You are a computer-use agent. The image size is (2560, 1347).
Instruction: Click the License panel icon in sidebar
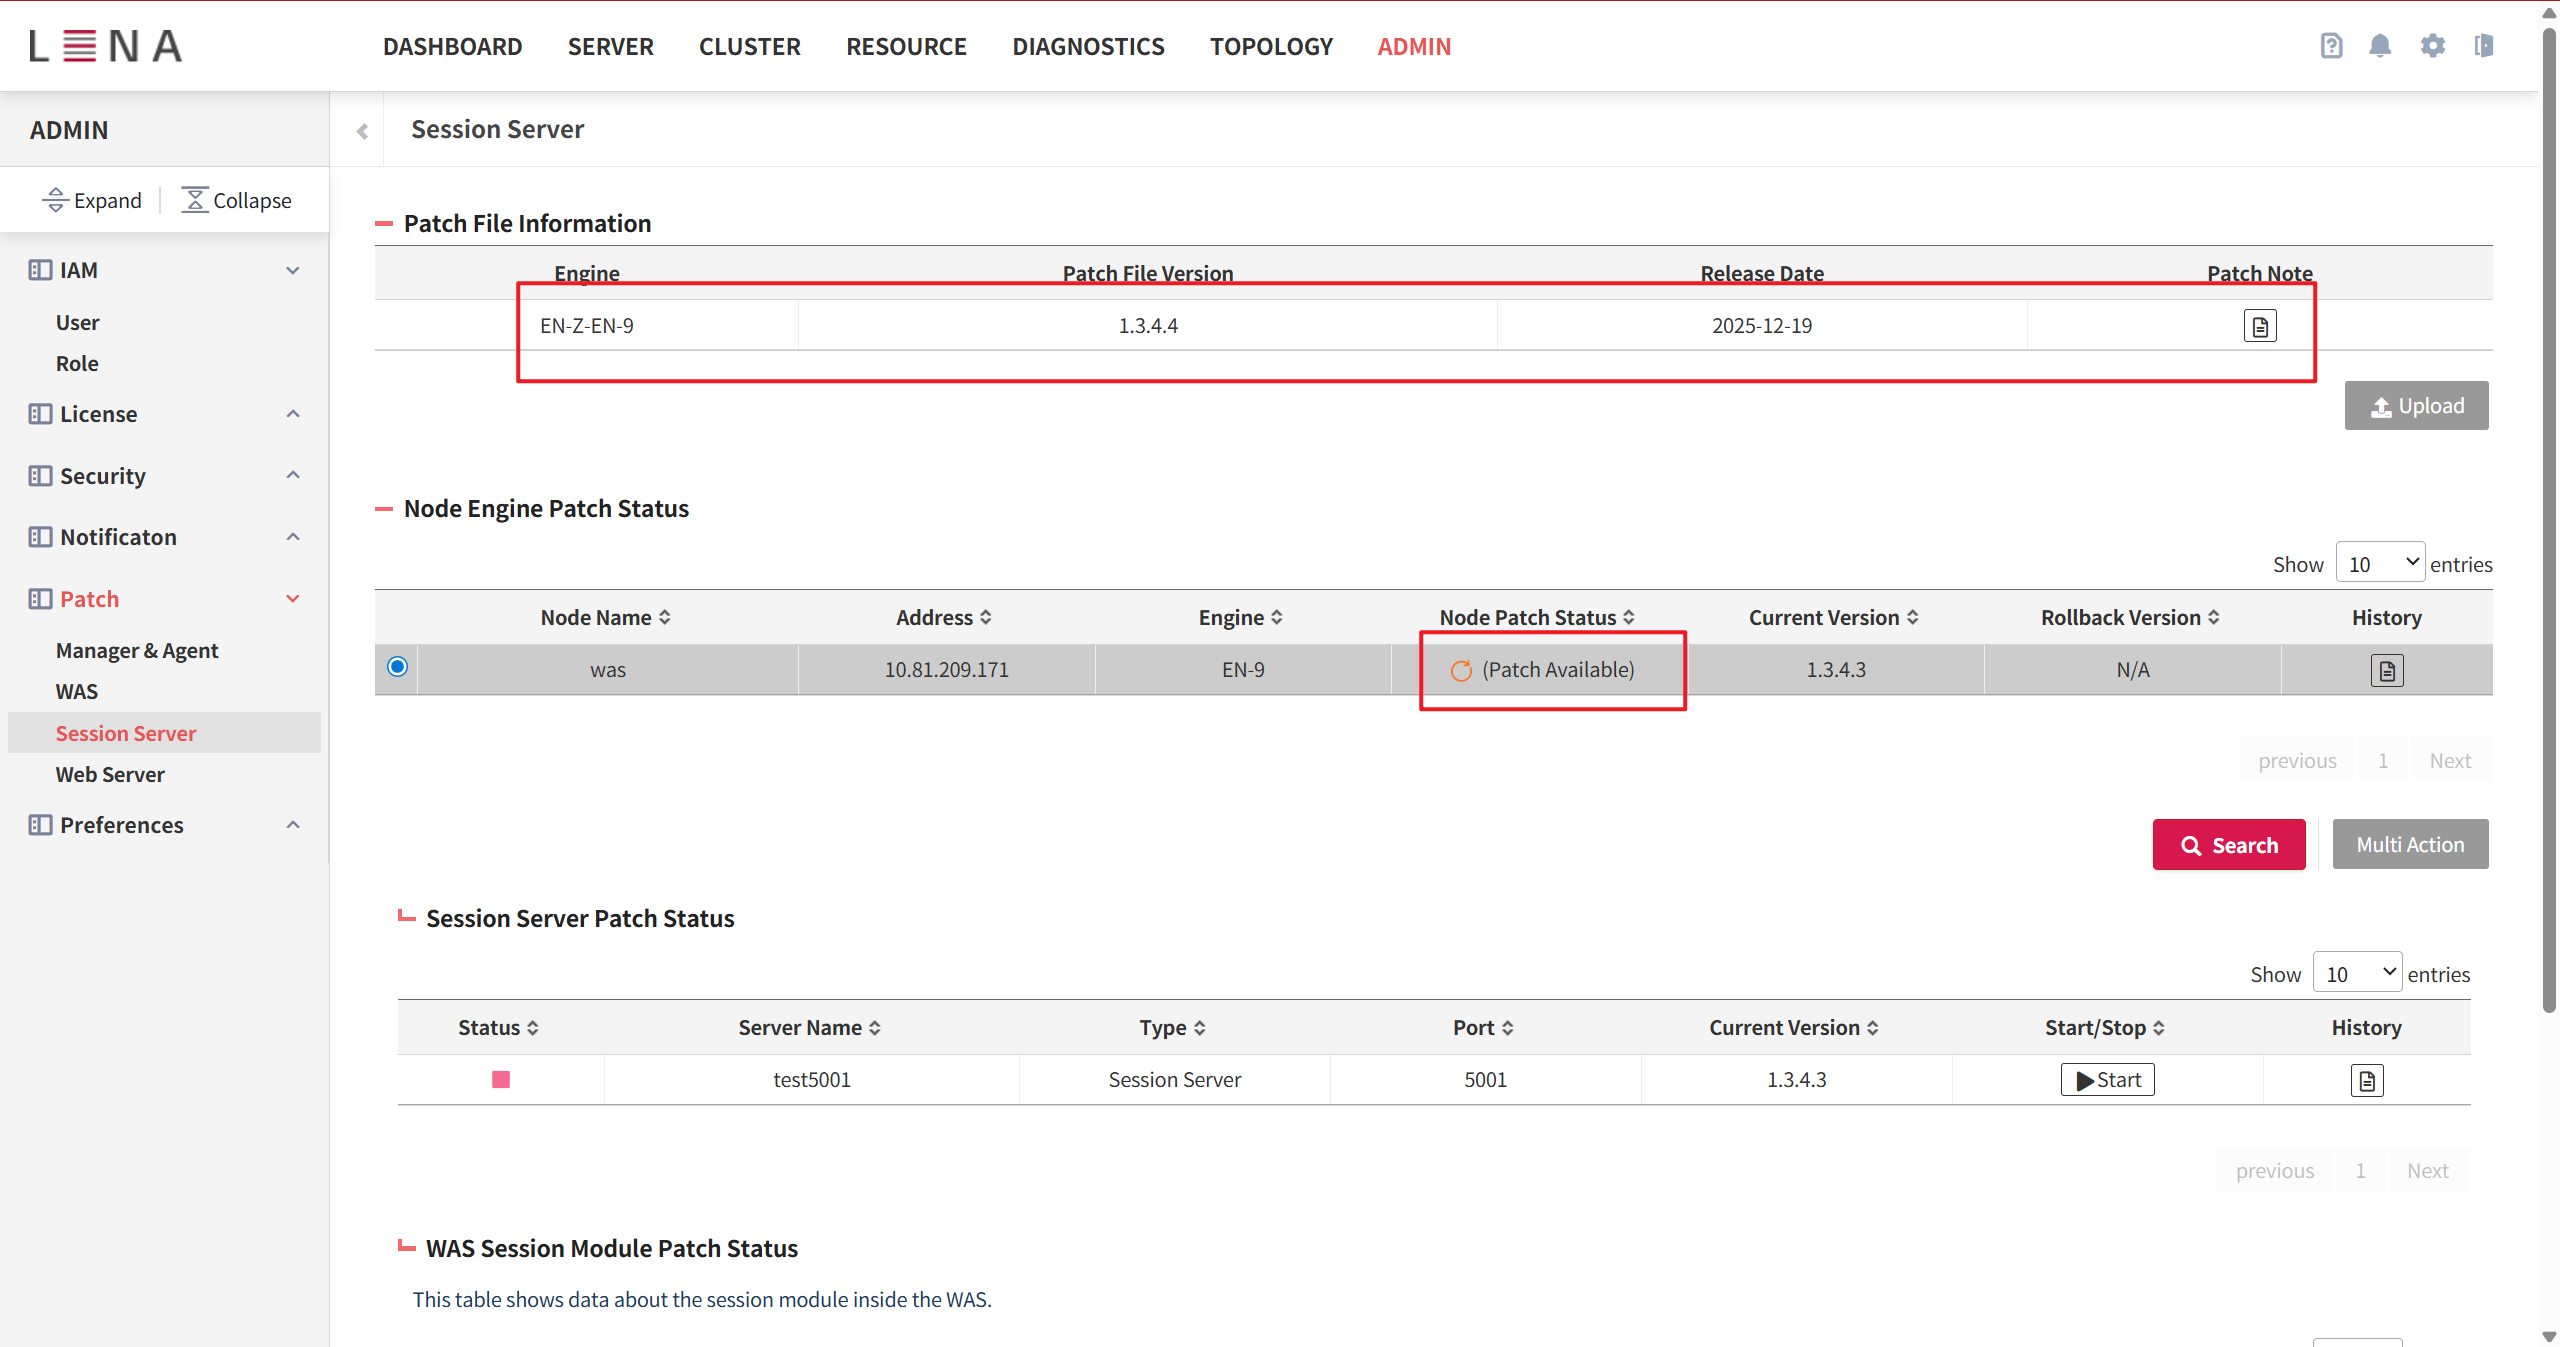(40, 414)
